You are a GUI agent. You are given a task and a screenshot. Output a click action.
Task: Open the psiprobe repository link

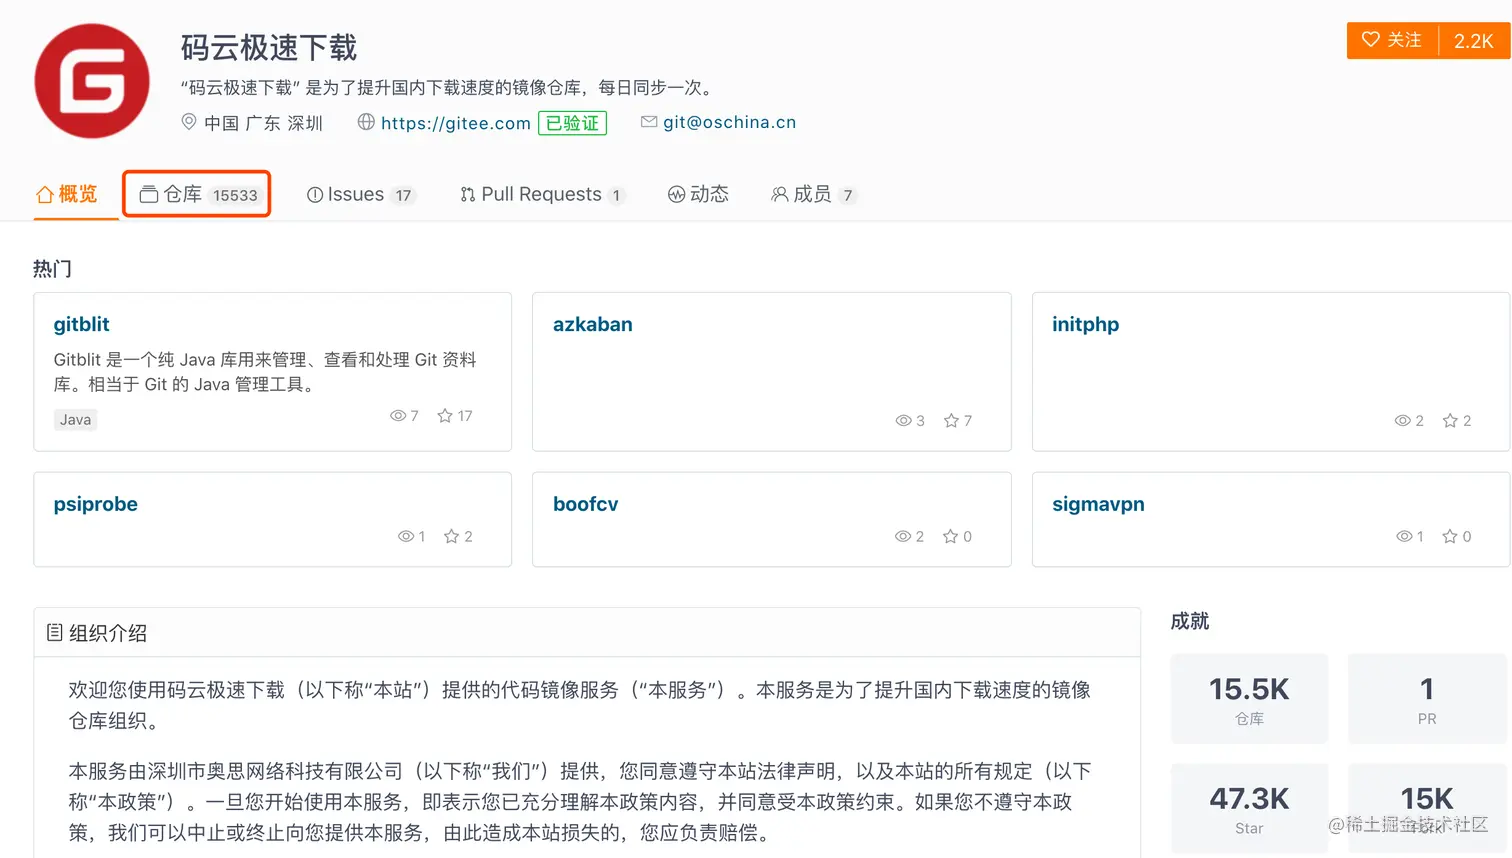[96, 504]
